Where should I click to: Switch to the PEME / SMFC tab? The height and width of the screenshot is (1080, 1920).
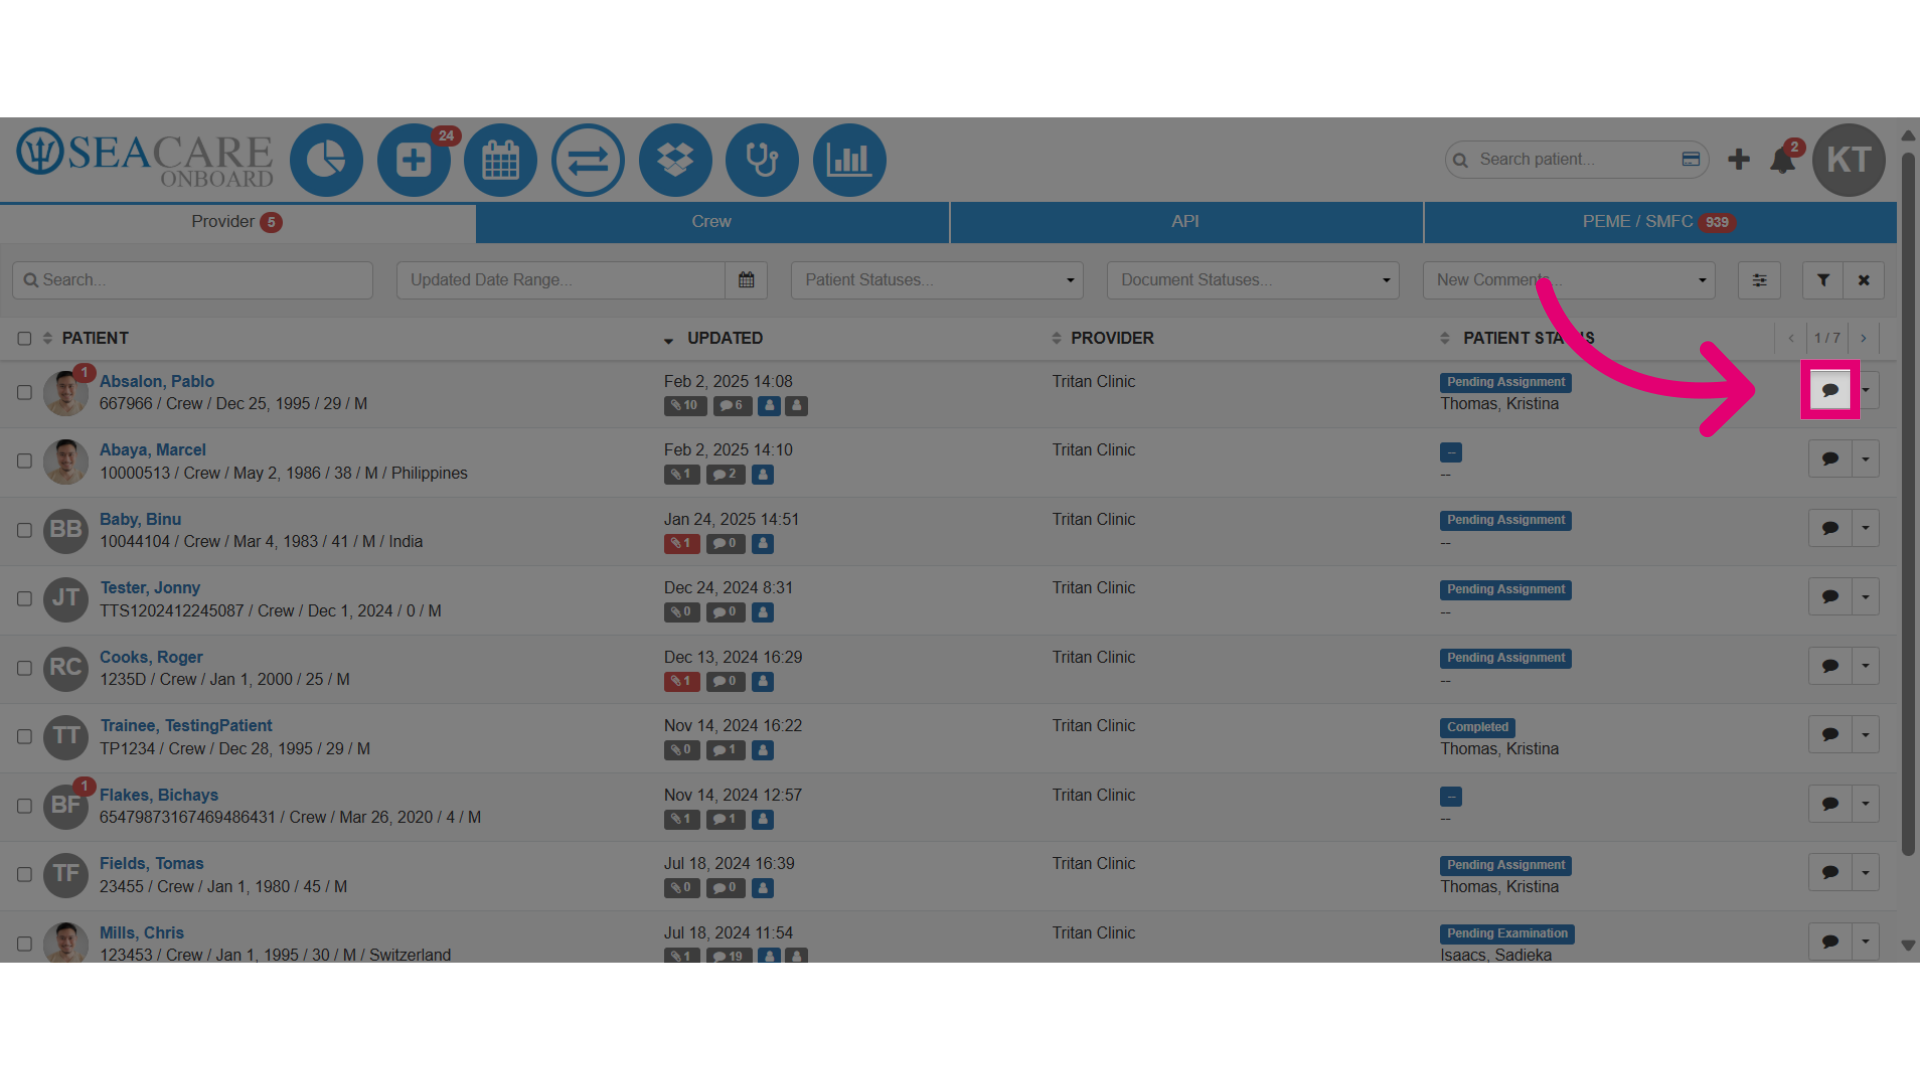tap(1660, 222)
